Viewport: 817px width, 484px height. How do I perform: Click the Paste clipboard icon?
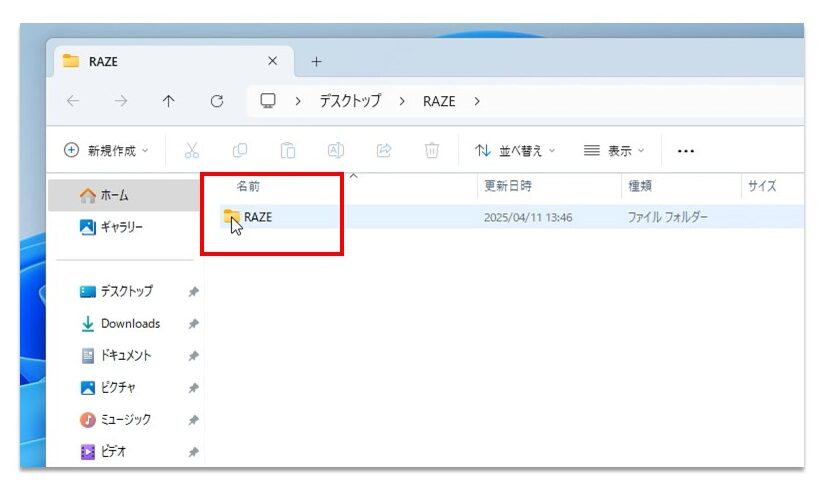pos(288,150)
